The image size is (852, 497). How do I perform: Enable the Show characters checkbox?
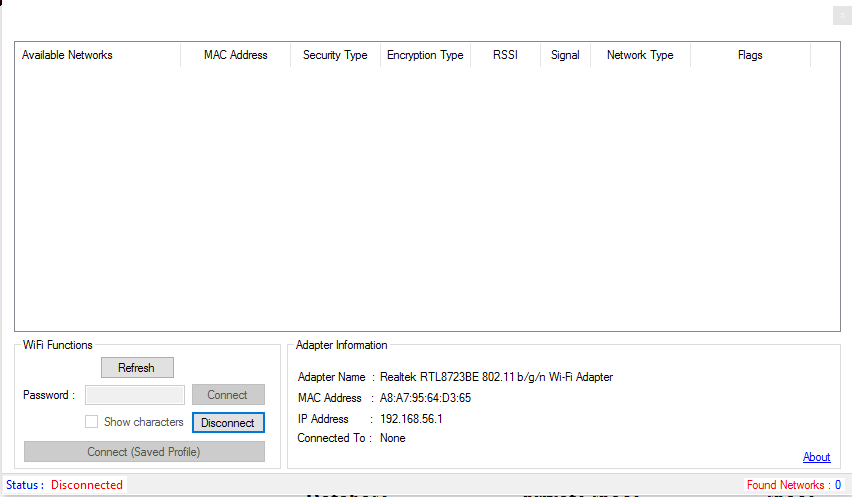click(x=92, y=422)
